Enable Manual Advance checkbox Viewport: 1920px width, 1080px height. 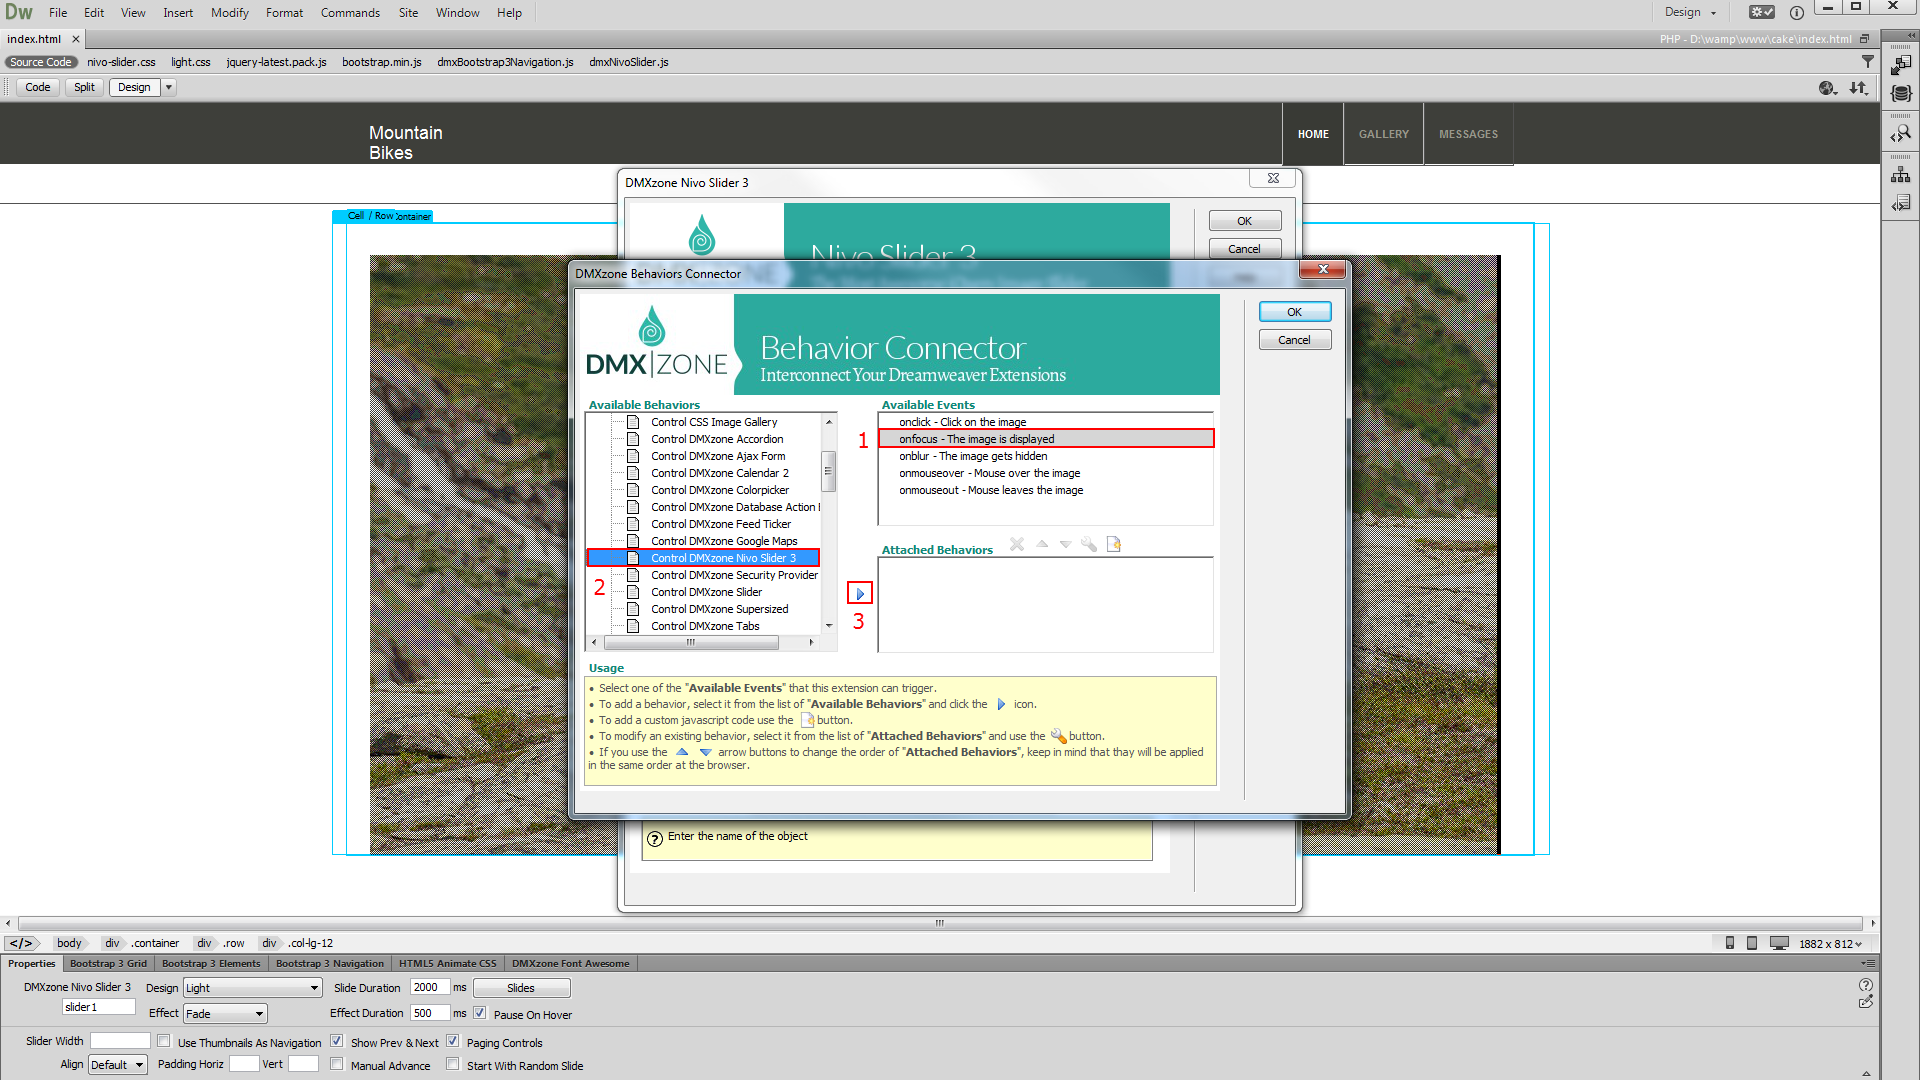click(337, 1064)
